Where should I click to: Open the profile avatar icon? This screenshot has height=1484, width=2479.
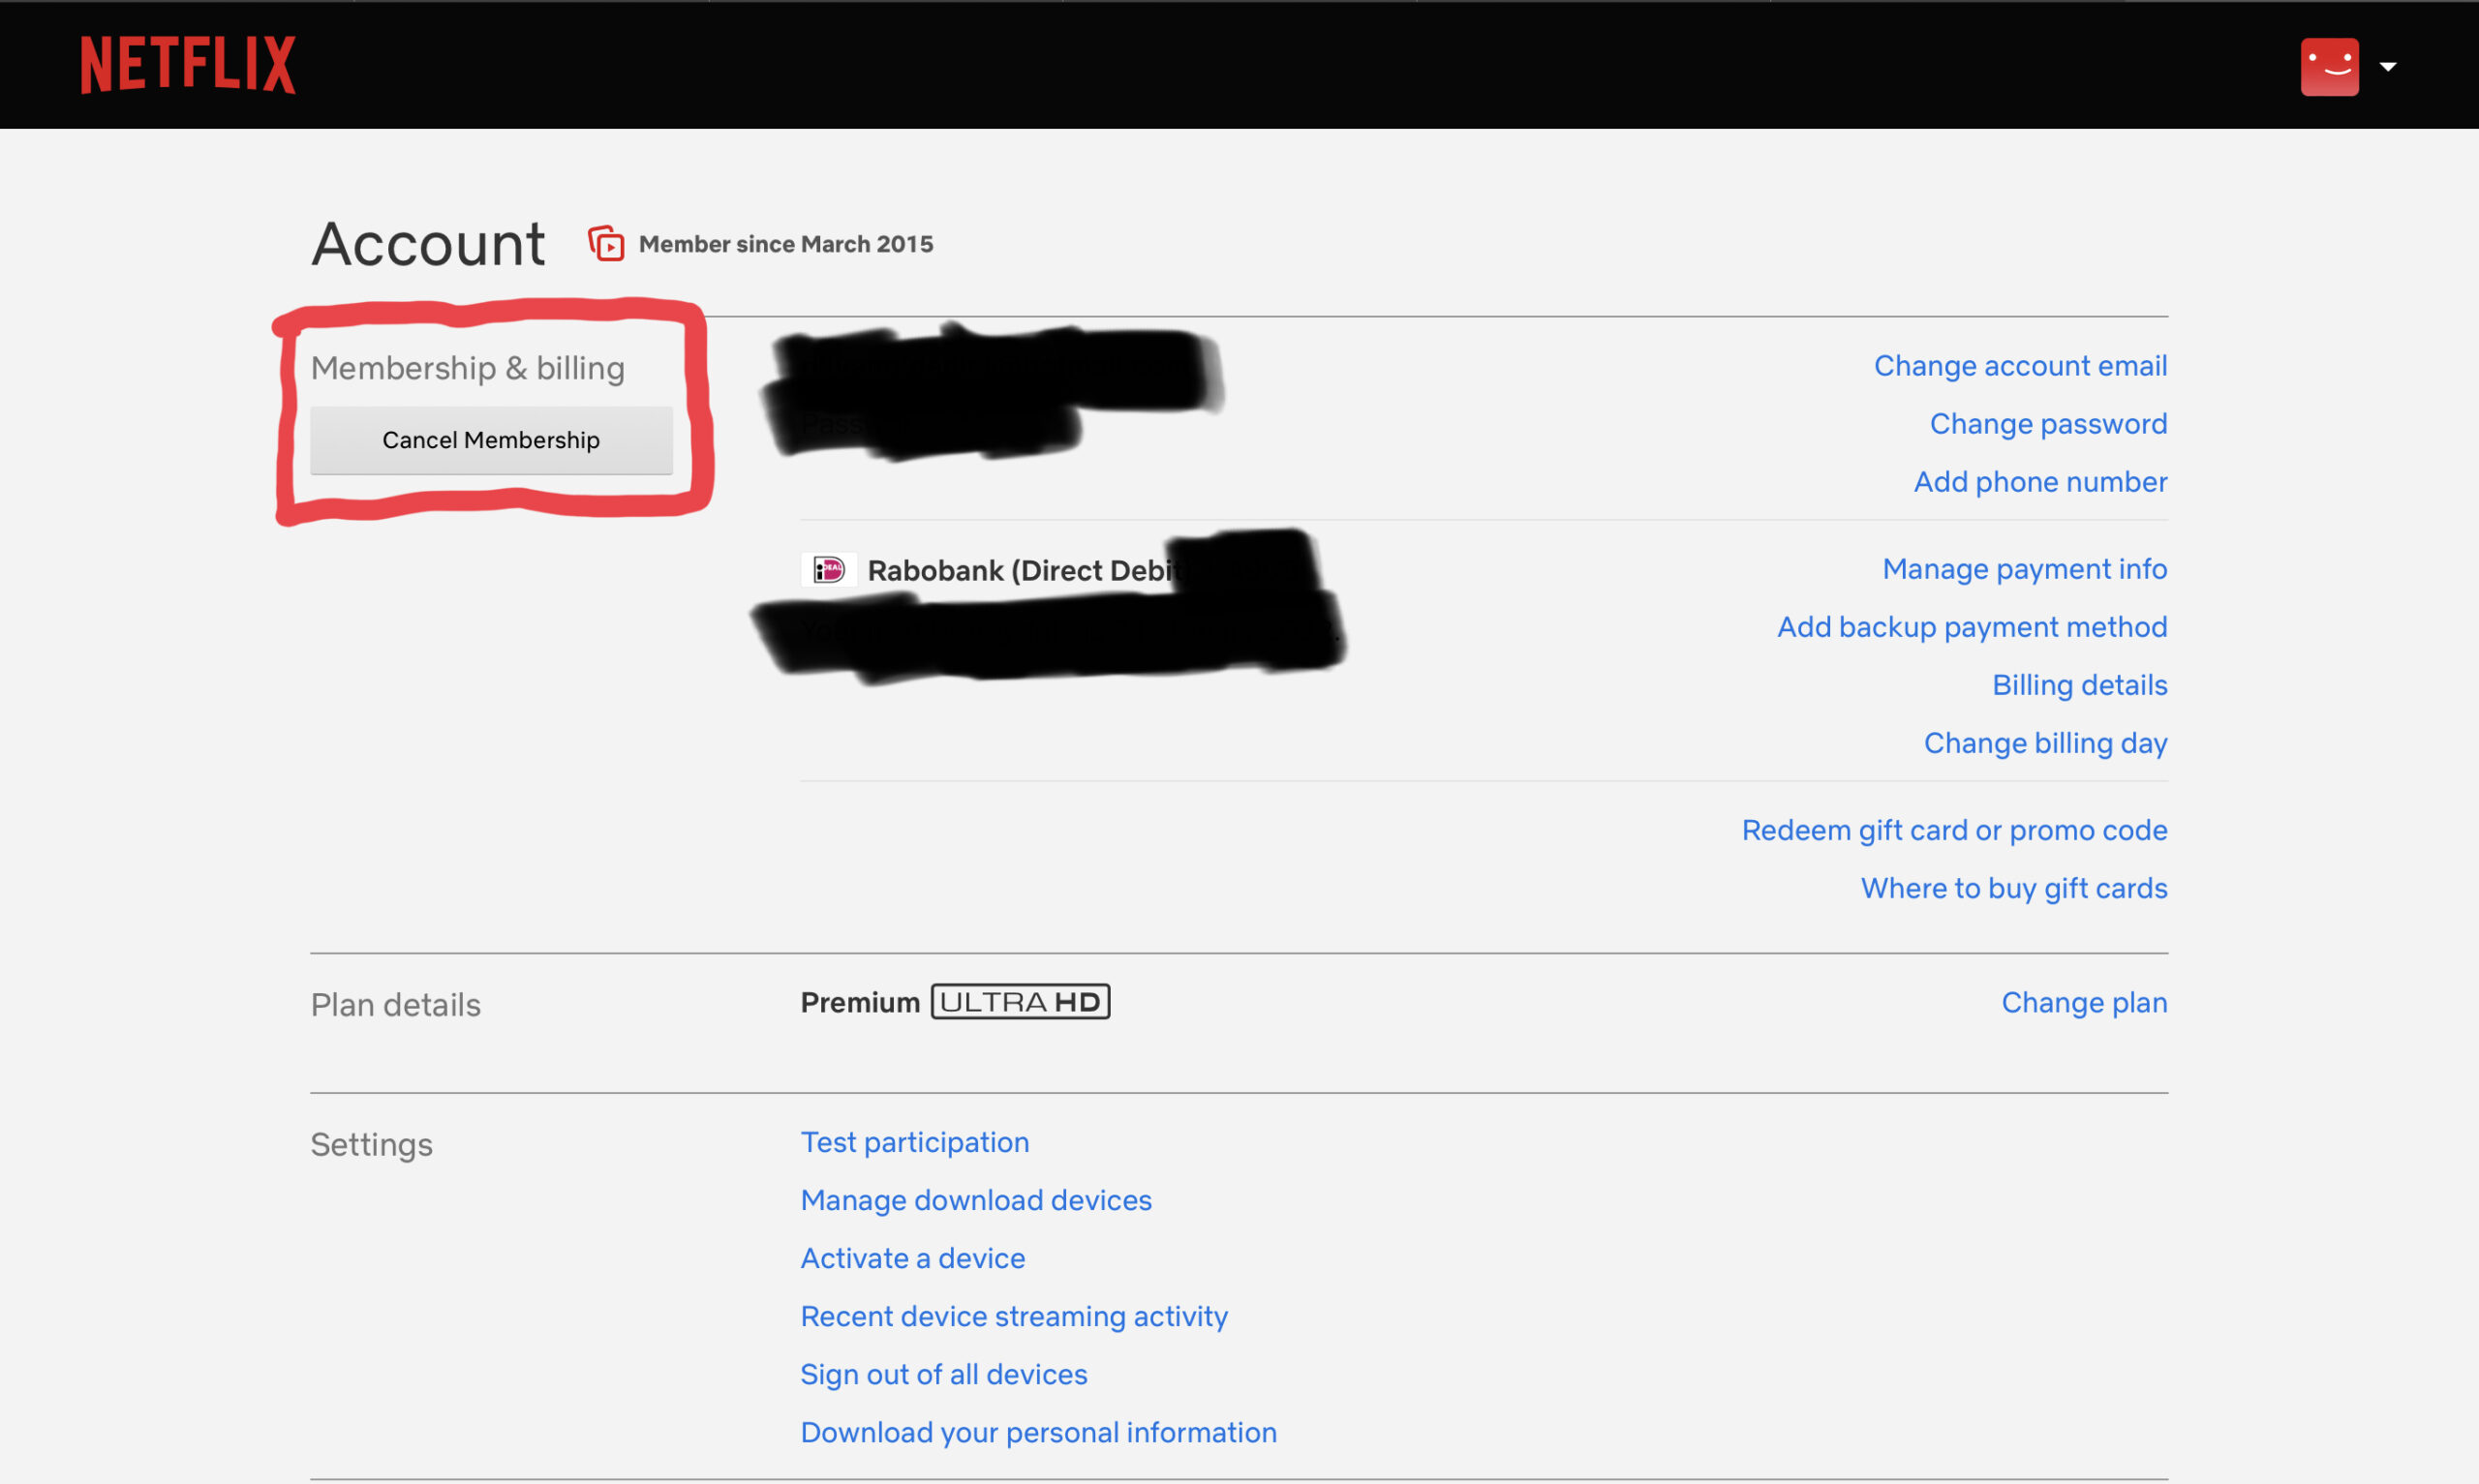[x=2329, y=67]
